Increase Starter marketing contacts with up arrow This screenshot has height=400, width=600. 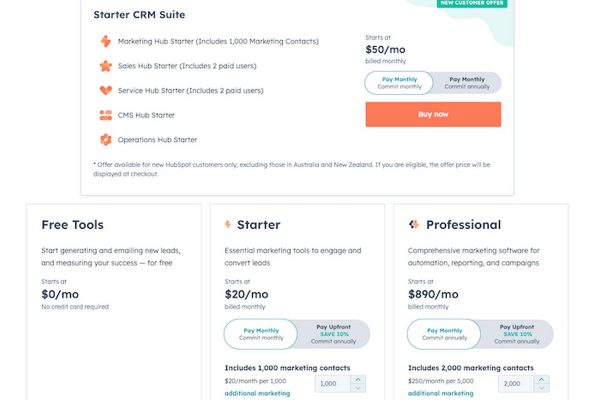click(358, 380)
